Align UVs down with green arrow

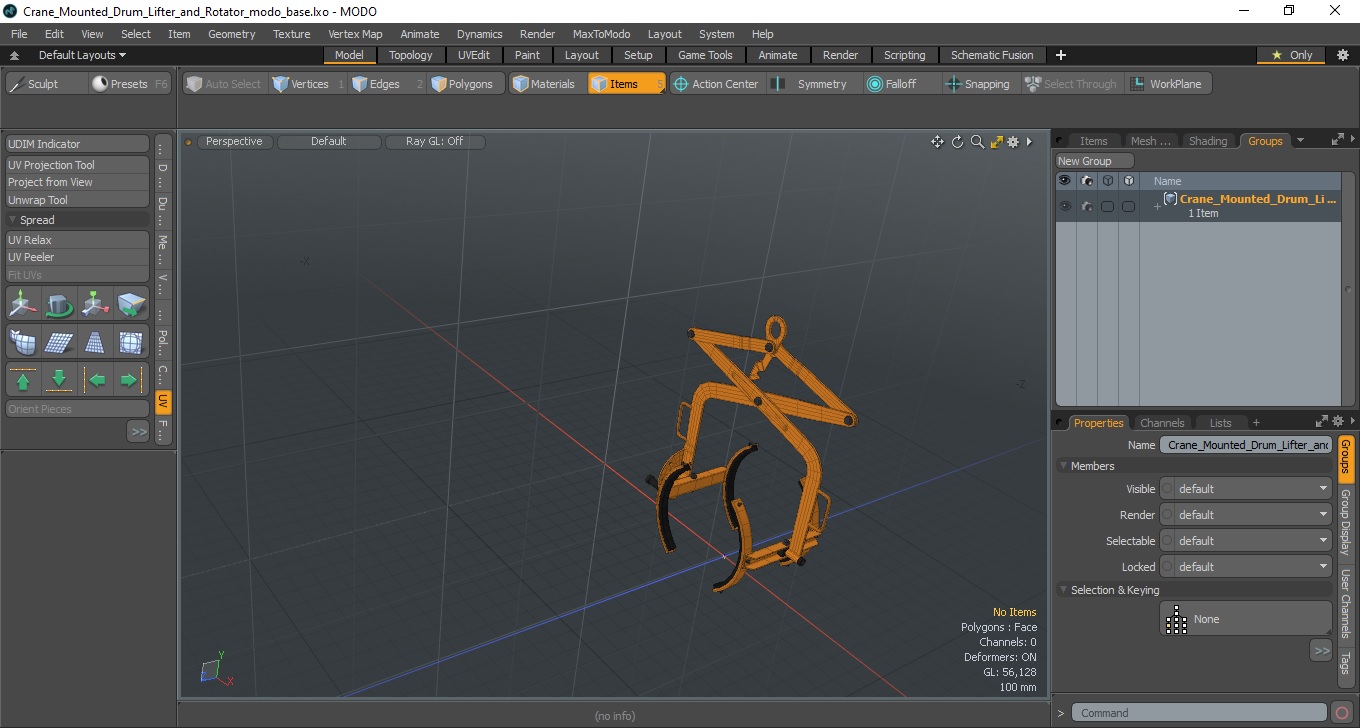click(59, 380)
